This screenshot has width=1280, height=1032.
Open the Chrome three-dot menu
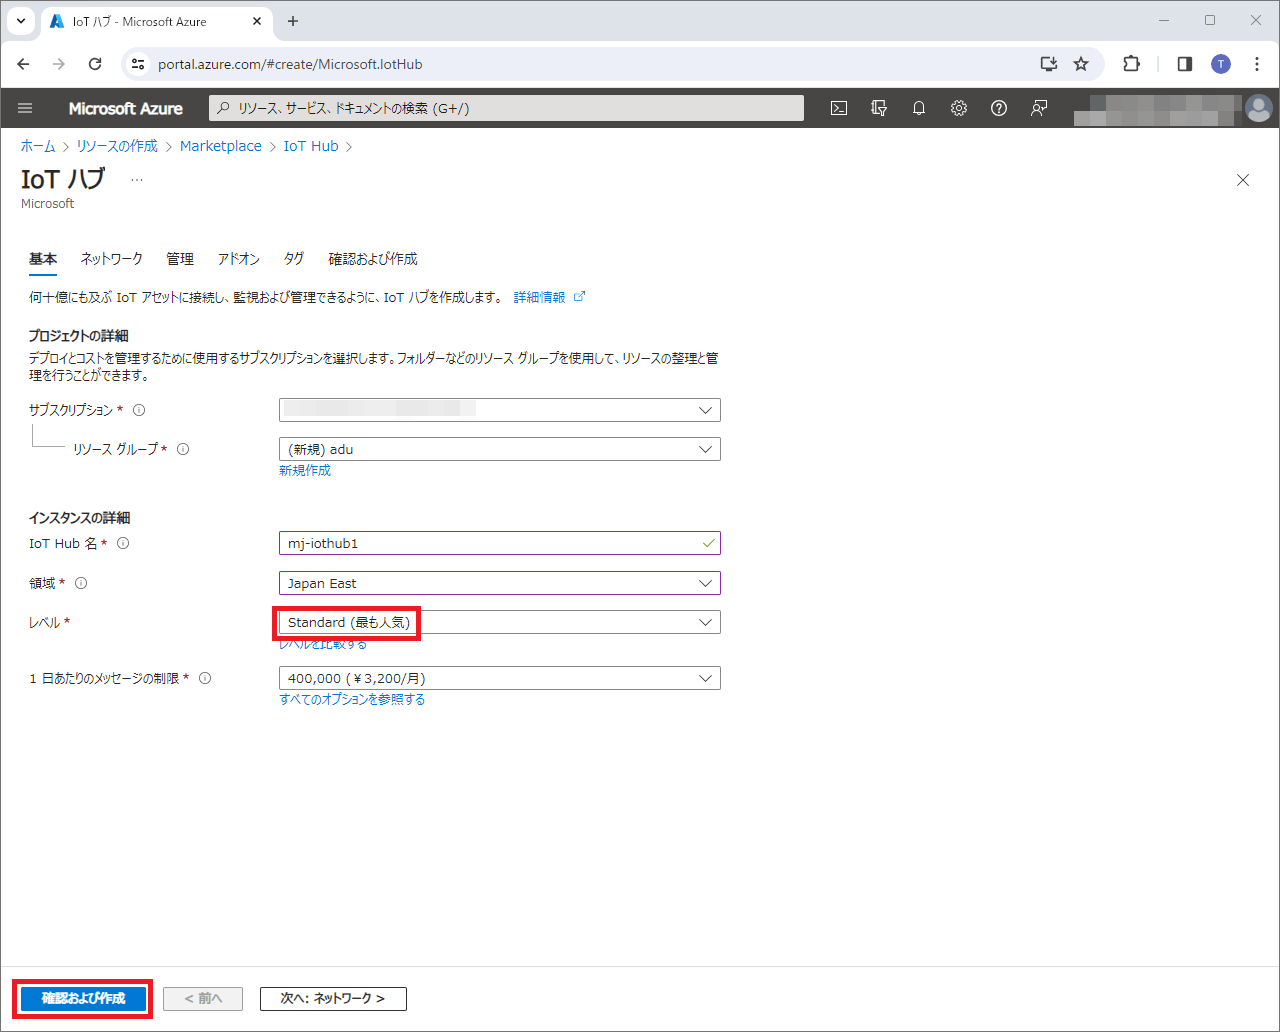coord(1257,64)
